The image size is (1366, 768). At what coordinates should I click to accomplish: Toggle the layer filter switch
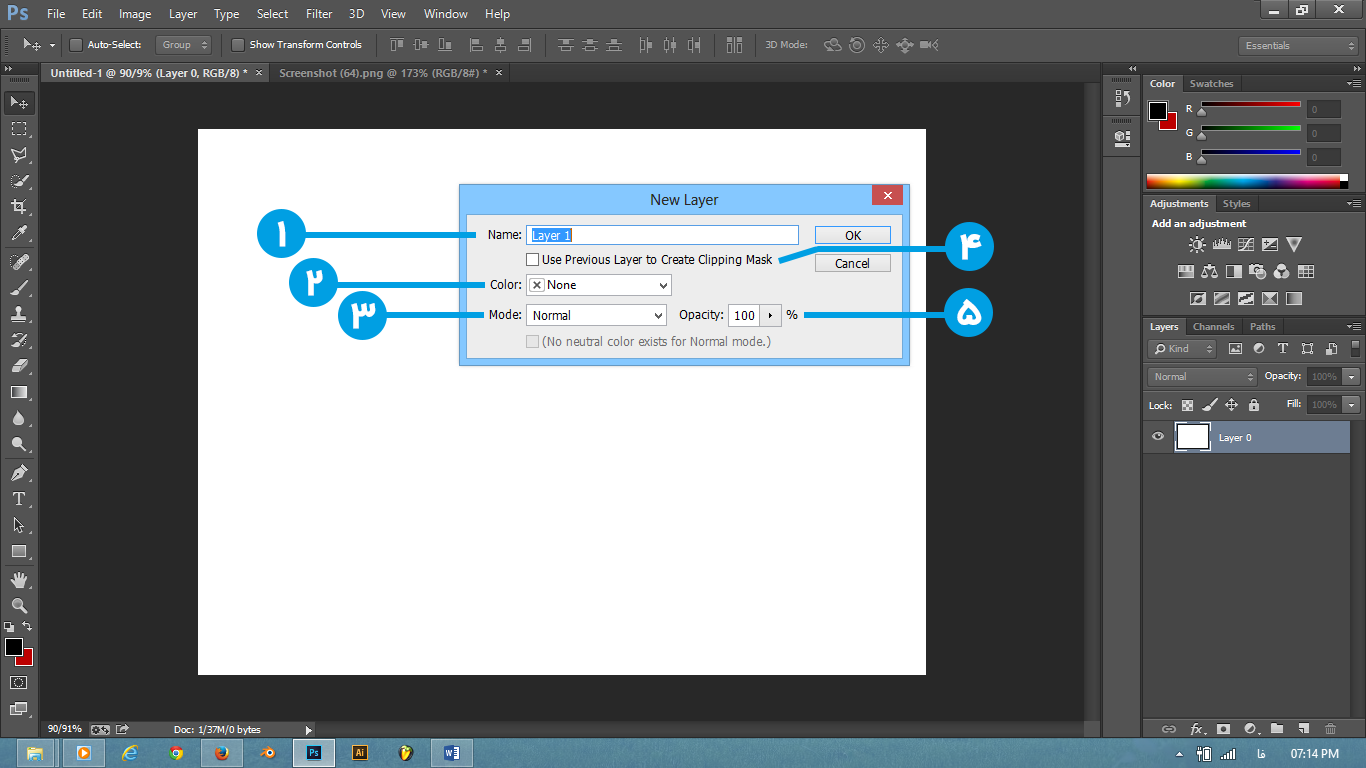coord(1353,348)
